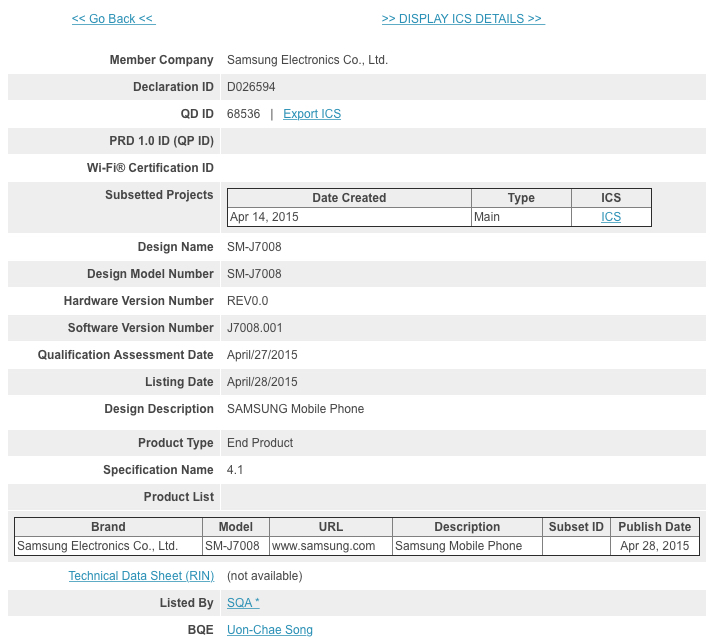Click the 'Type' column header
The width and height of the screenshot is (710, 644).
click(x=521, y=198)
